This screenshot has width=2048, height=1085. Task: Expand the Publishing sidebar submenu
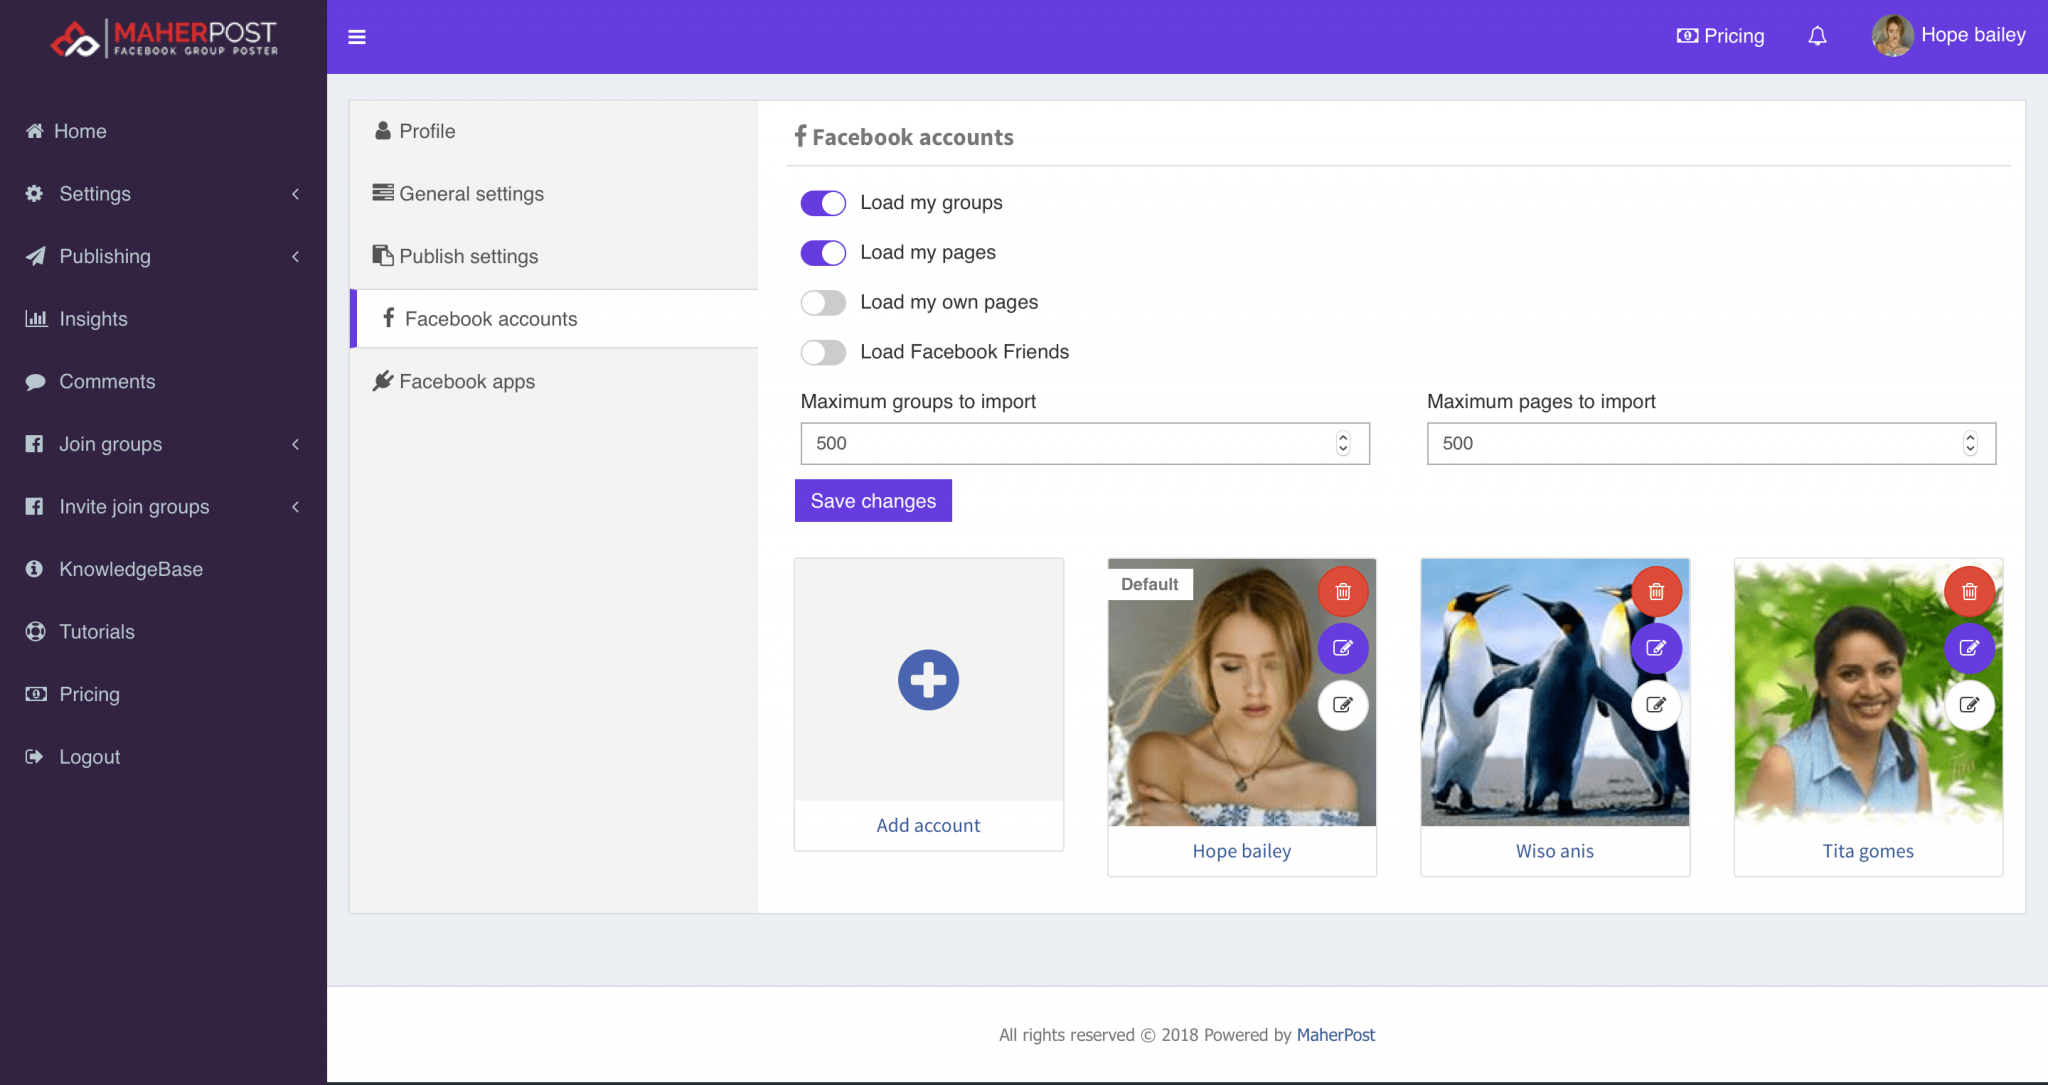(105, 256)
